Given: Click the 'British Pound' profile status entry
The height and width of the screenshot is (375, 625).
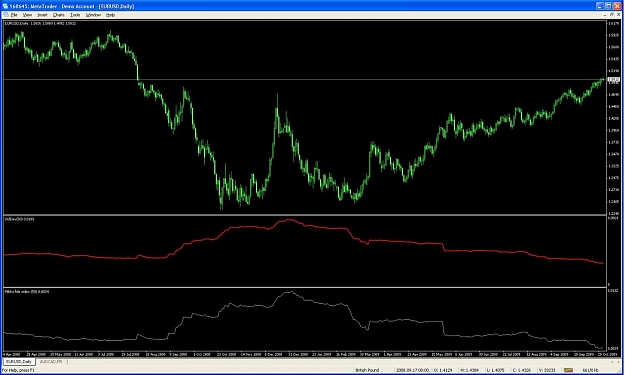Looking at the screenshot, I should click(x=368, y=370).
